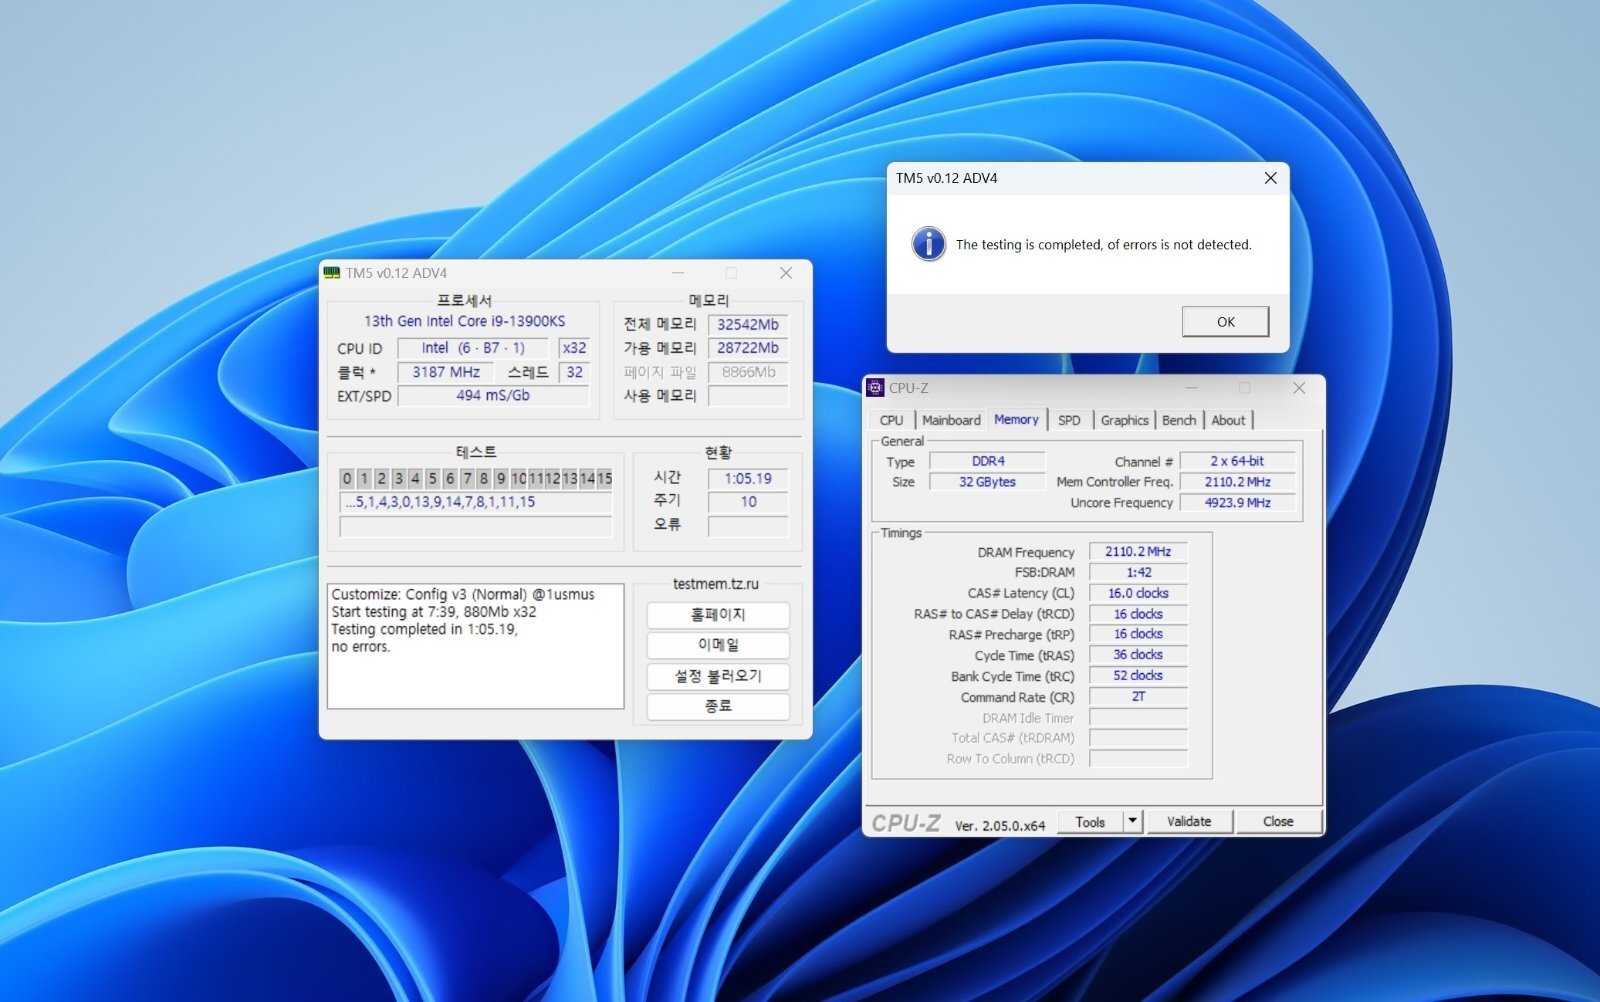The width and height of the screenshot is (1600, 1002).
Task: Select the Memory tab in CPU-Z
Action: [1016, 420]
